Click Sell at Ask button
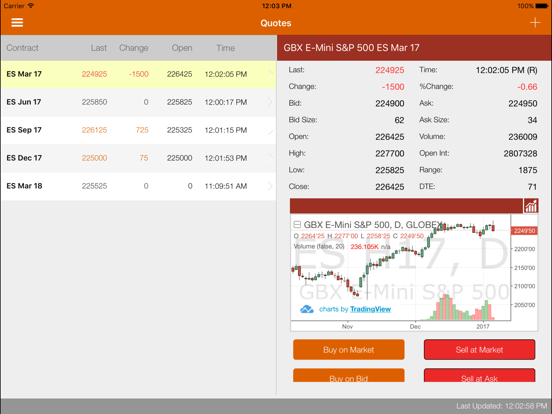Viewport: 552px width, 414px height. 479,375
